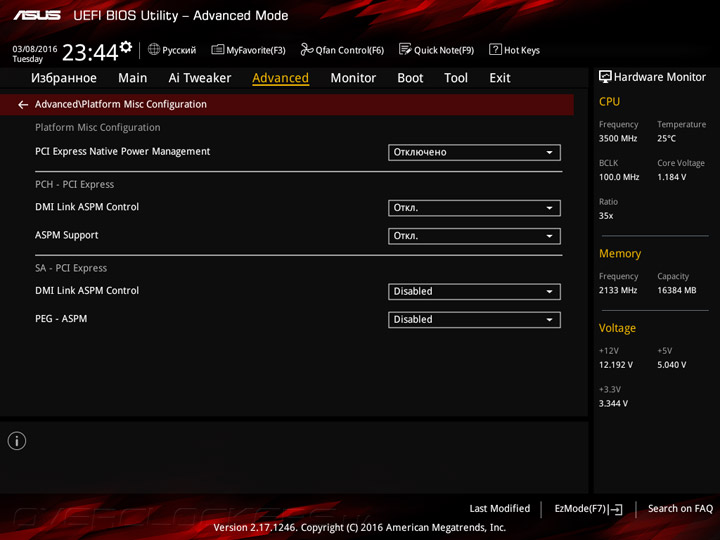Open the Tool tab

[456, 78]
